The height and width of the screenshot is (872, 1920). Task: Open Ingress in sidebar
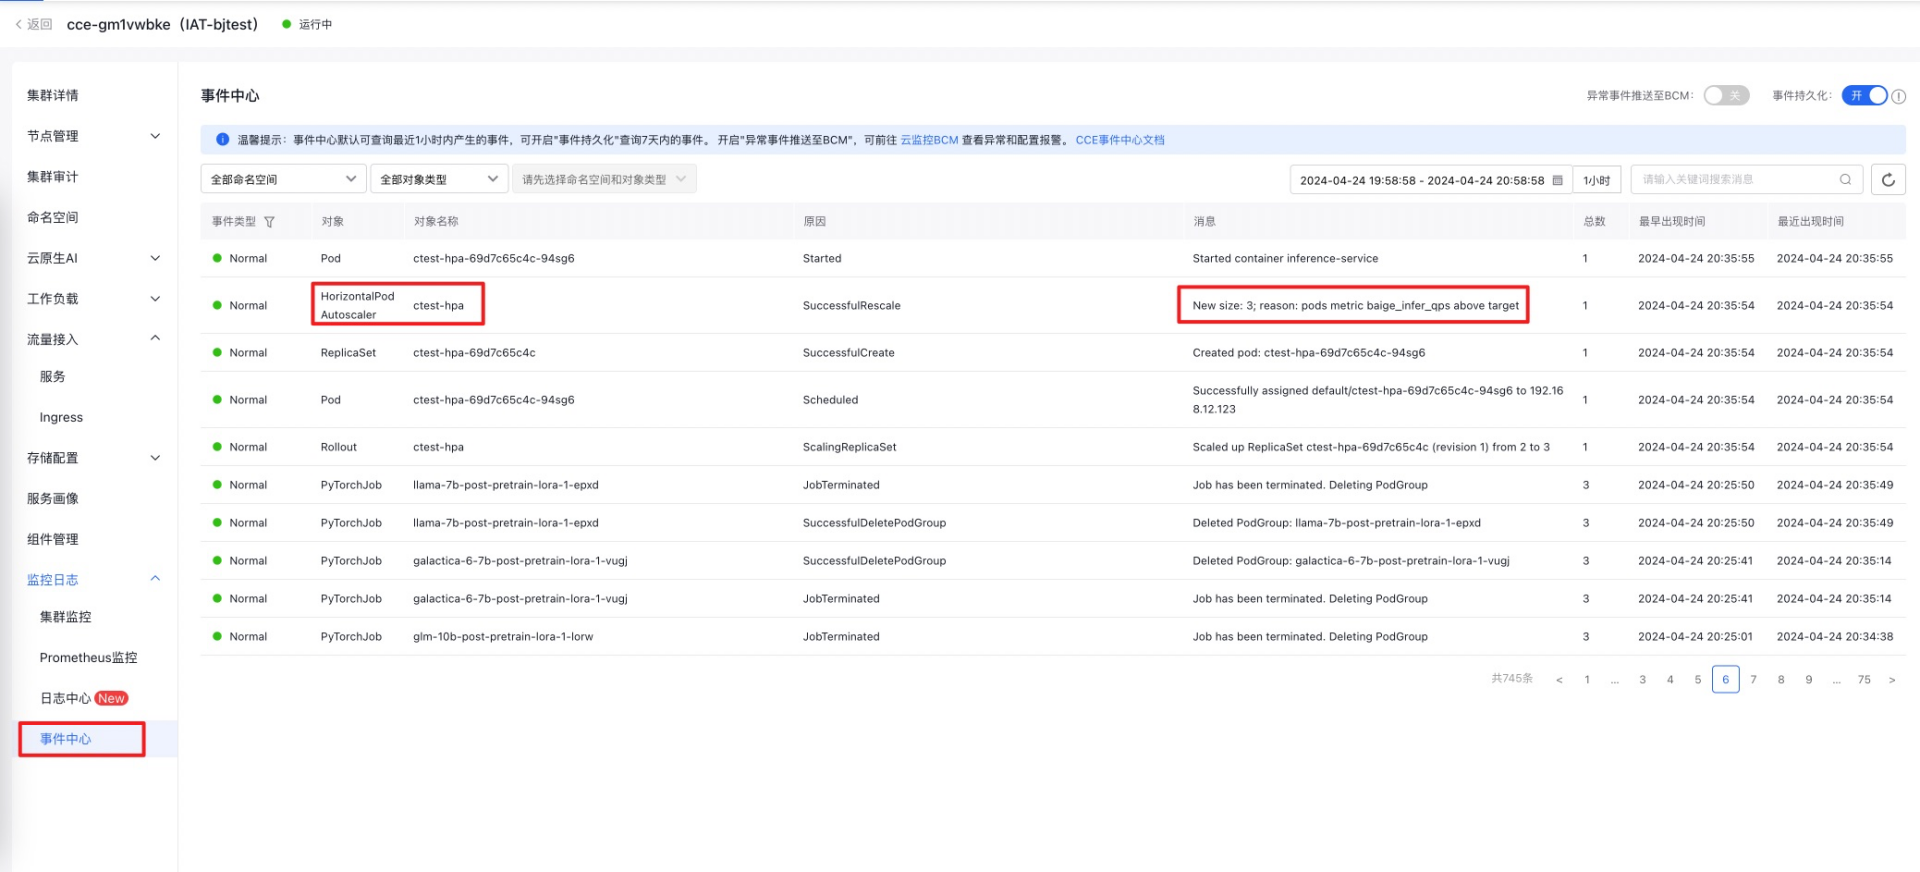61,418
